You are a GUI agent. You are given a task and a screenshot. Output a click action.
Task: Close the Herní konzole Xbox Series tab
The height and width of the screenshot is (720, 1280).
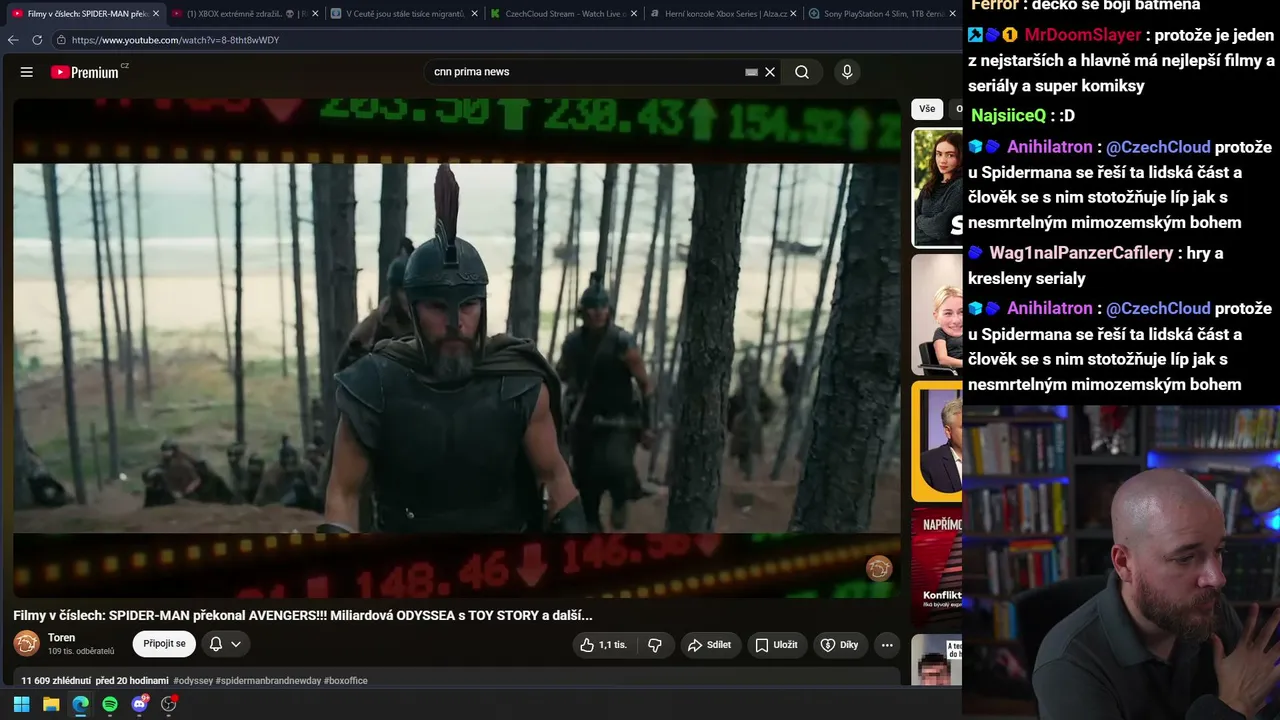click(x=793, y=14)
